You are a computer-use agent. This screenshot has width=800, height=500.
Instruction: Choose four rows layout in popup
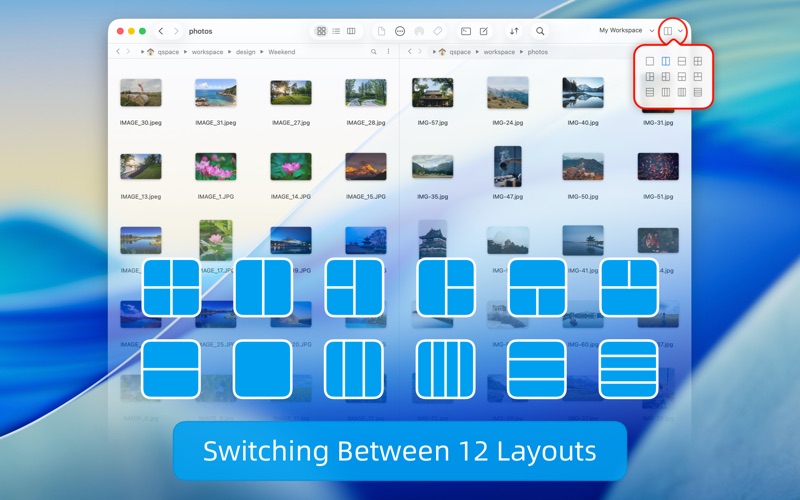click(698, 92)
